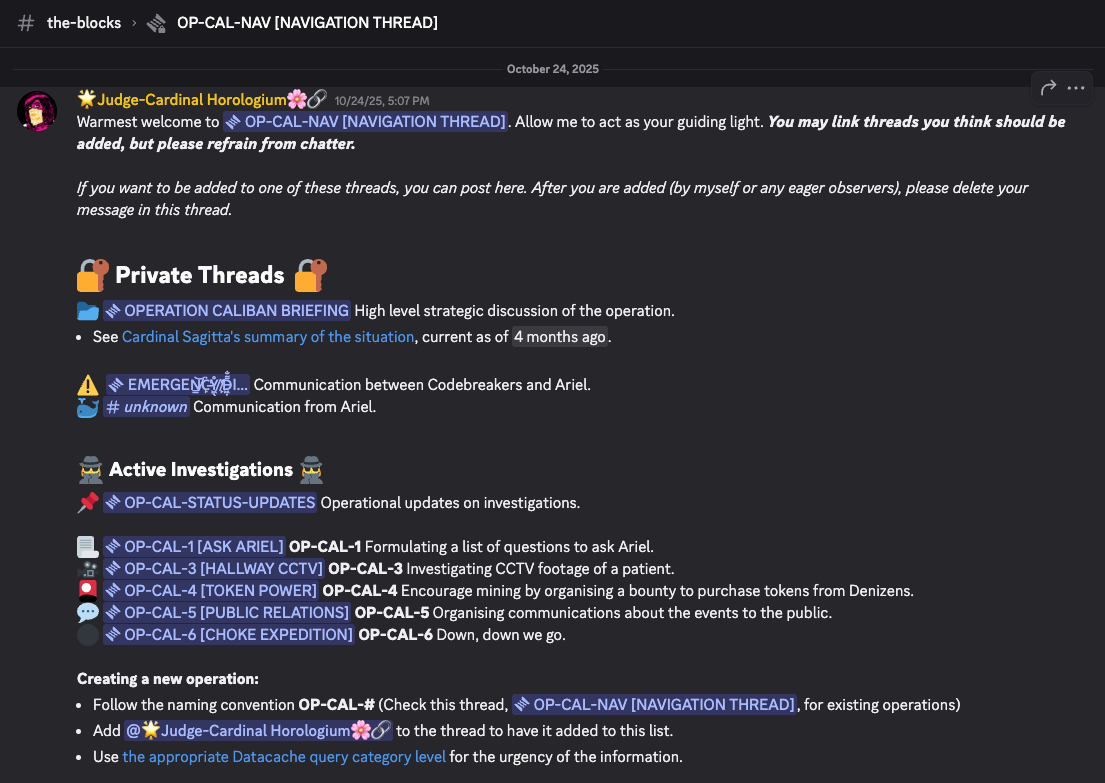Click Judge-Cardinal Horologium's profile avatar

coord(37,110)
